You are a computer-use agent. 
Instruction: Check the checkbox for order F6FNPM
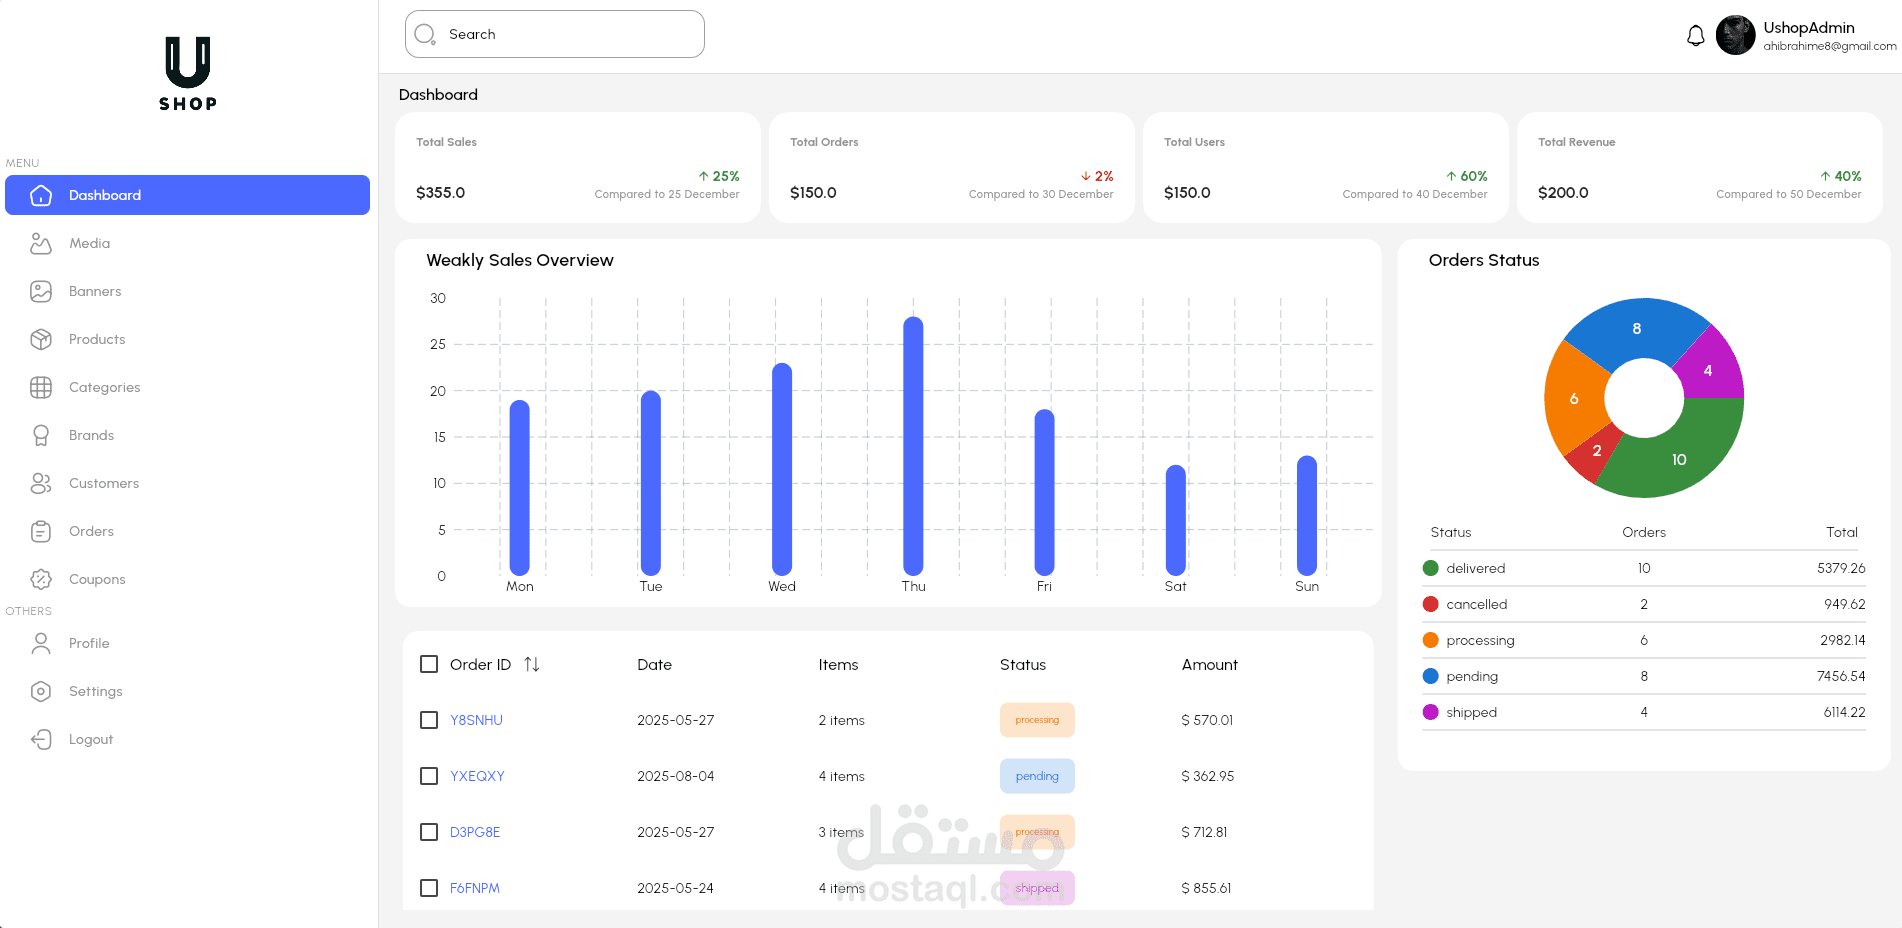(x=429, y=887)
